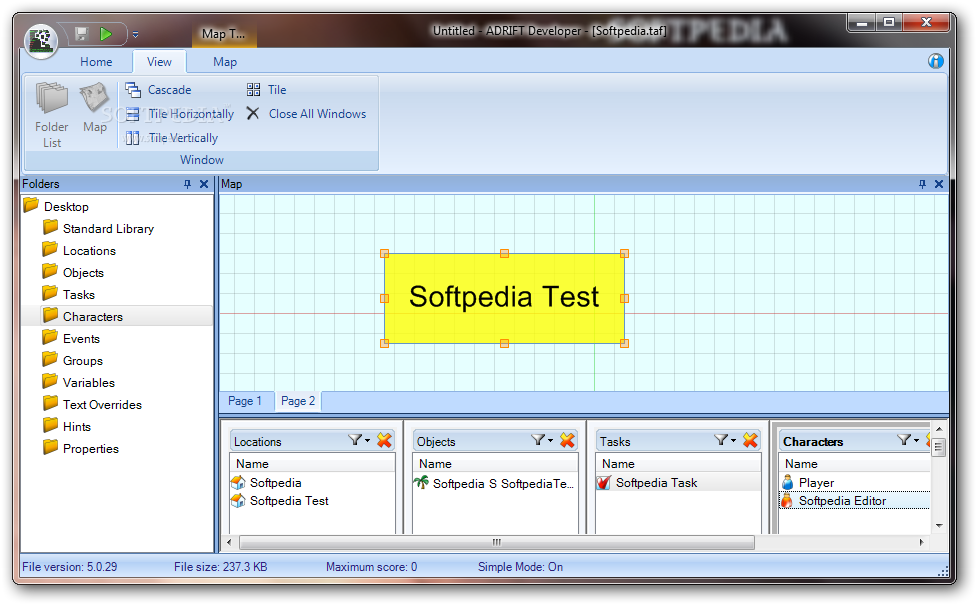
Task: Toggle the Folder List button
Action: click(52, 115)
